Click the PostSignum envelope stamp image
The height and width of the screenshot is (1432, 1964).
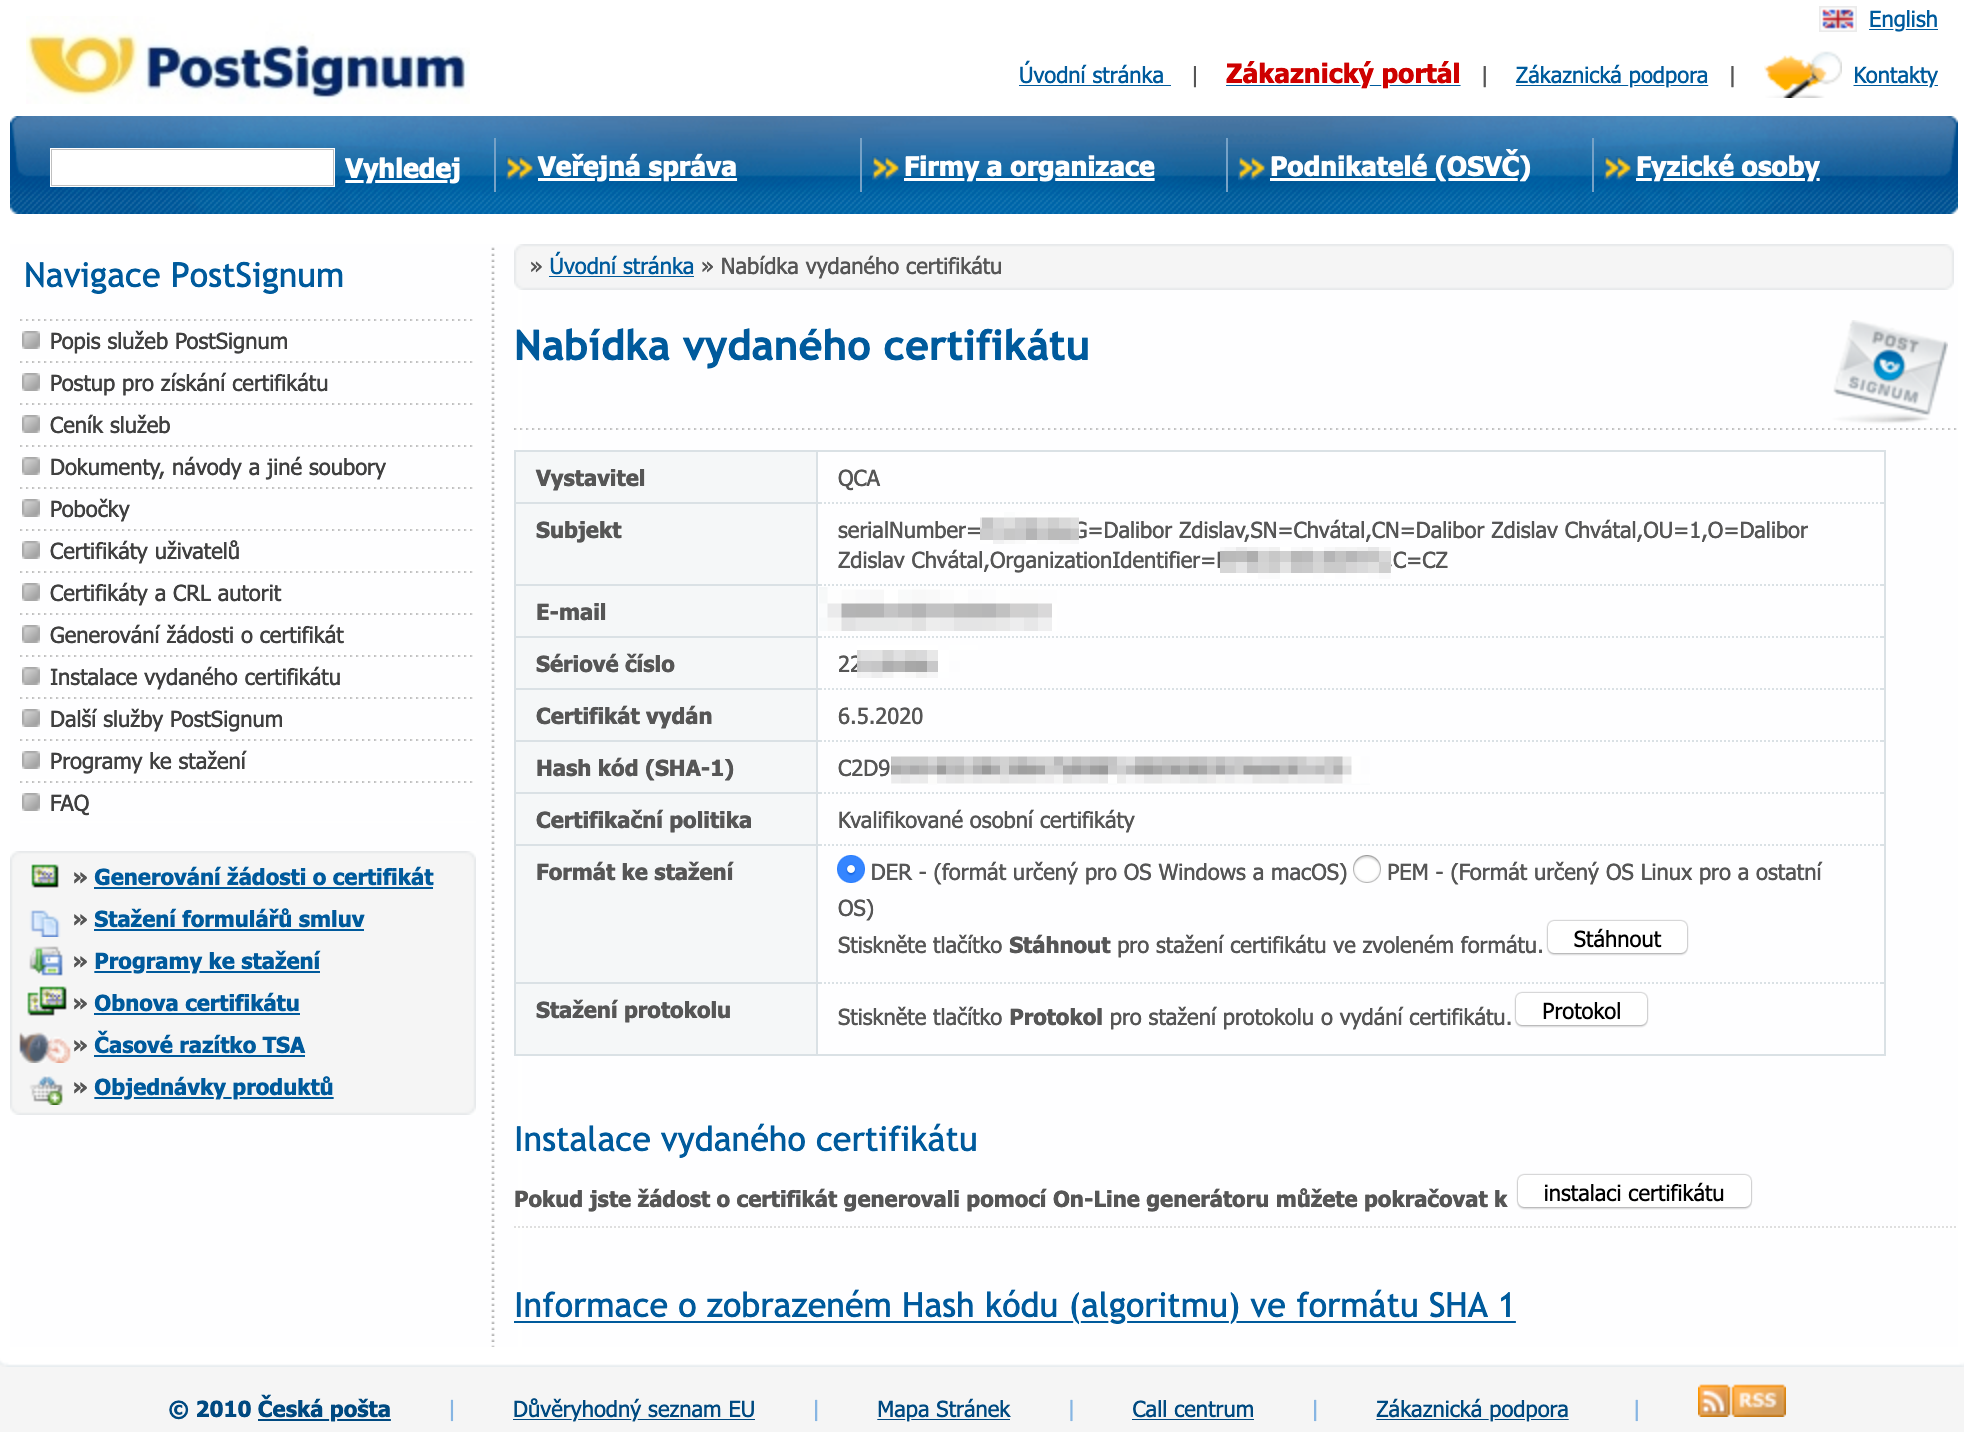click(x=1889, y=369)
